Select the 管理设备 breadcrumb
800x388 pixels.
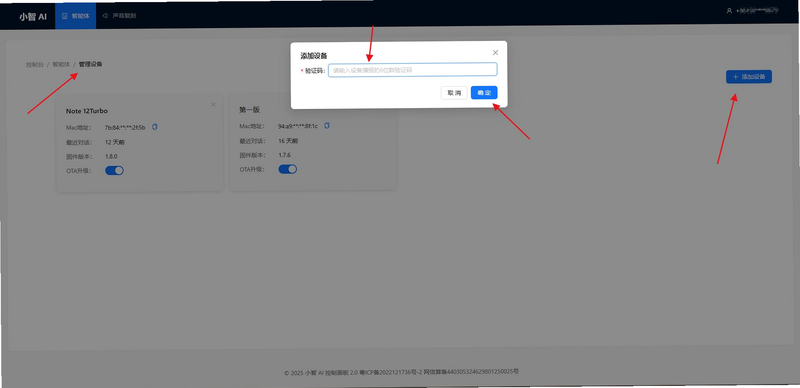90,64
